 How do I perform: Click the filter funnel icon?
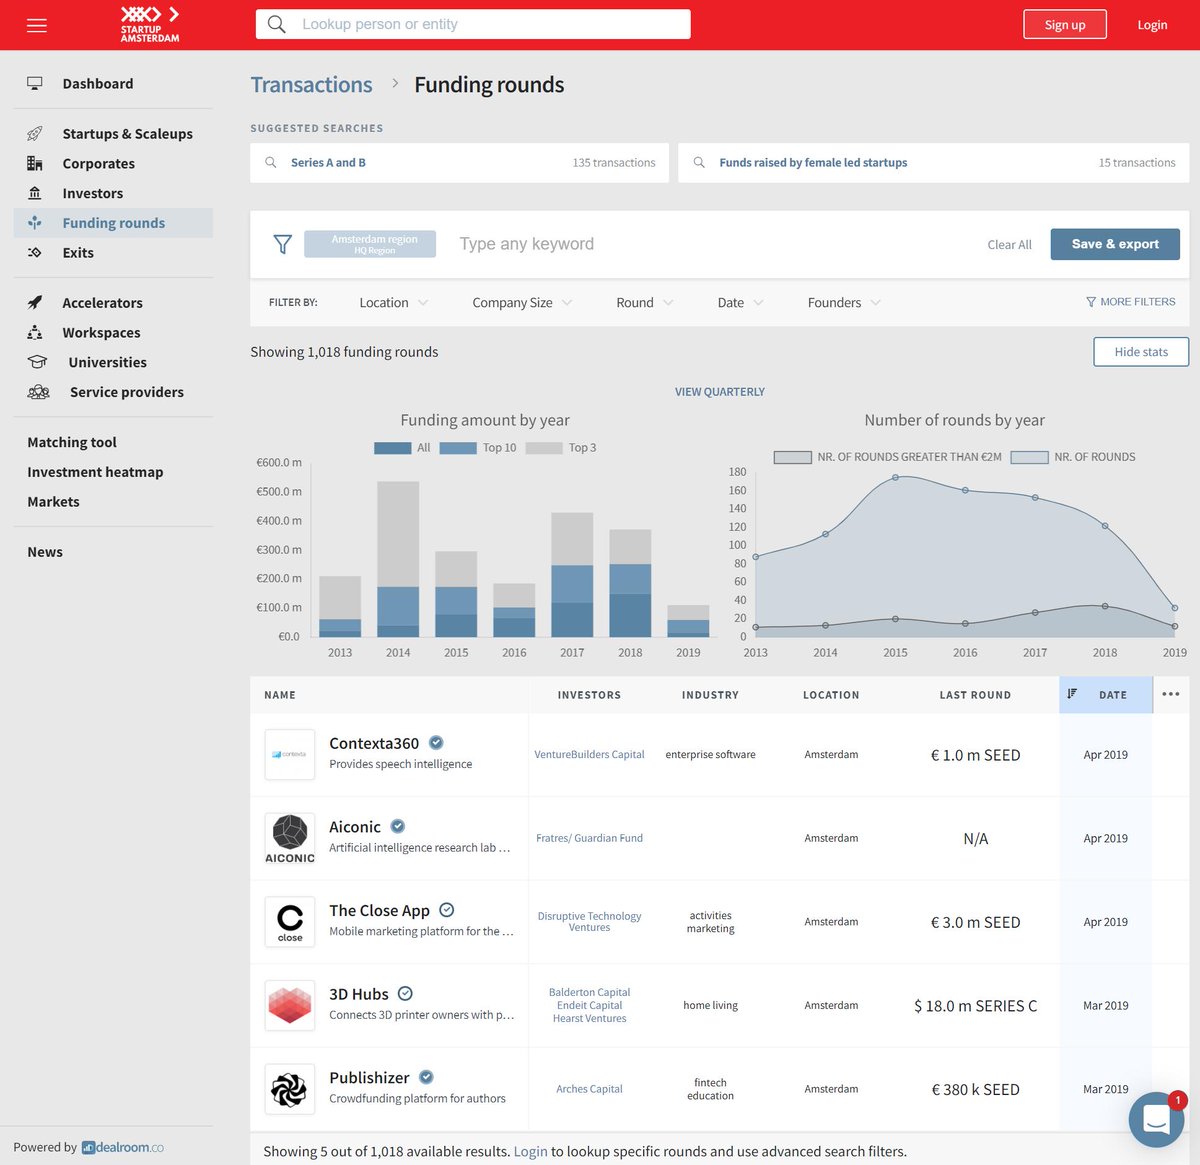point(283,244)
